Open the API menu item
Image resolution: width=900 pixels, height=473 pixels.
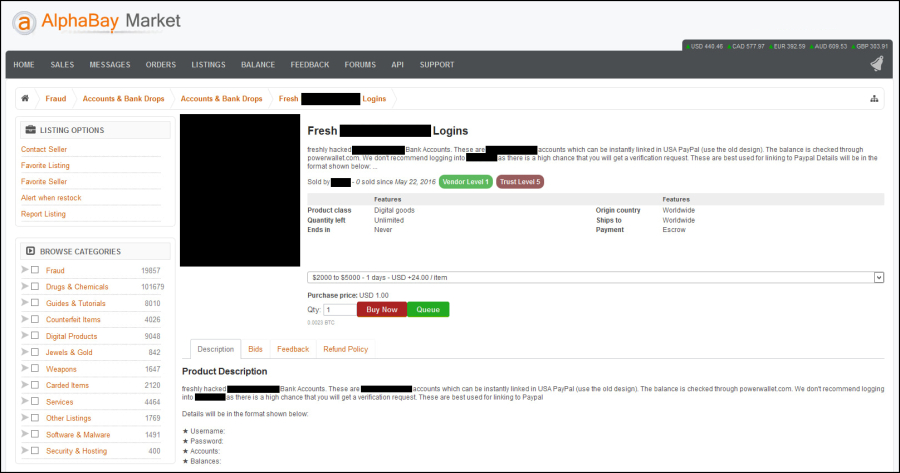pos(398,65)
